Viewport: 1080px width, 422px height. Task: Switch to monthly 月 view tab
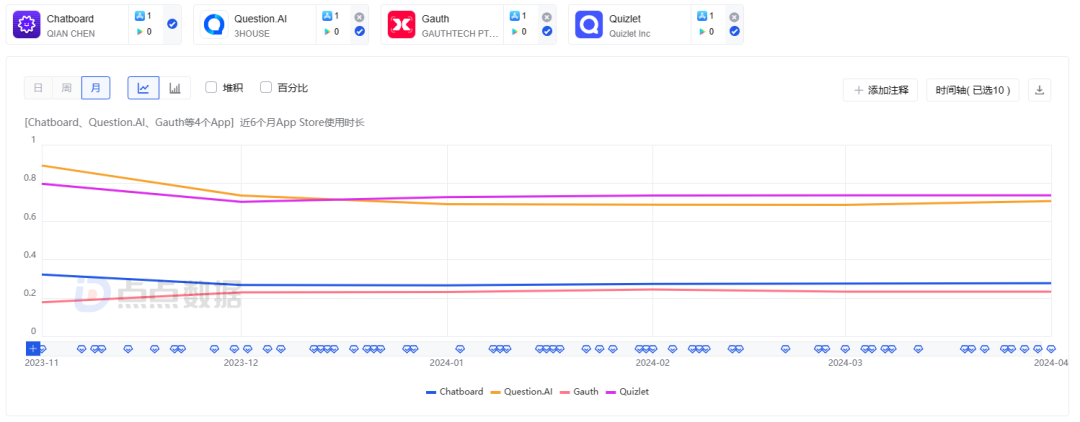tap(96, 88)
